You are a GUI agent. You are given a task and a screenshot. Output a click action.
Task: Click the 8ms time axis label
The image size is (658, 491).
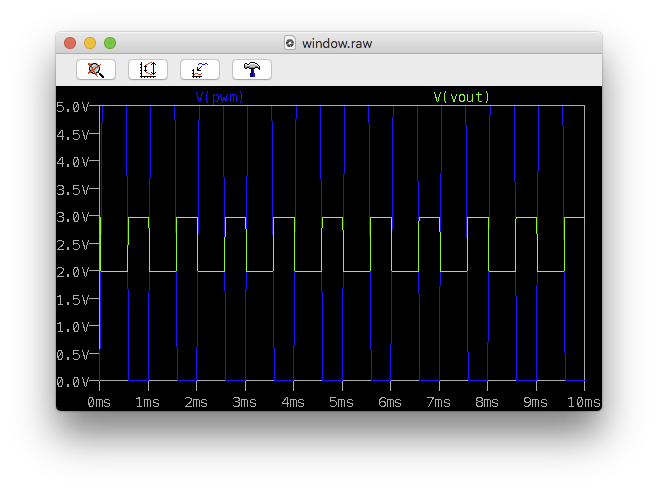pyautogui.click(x=487, y=402)
